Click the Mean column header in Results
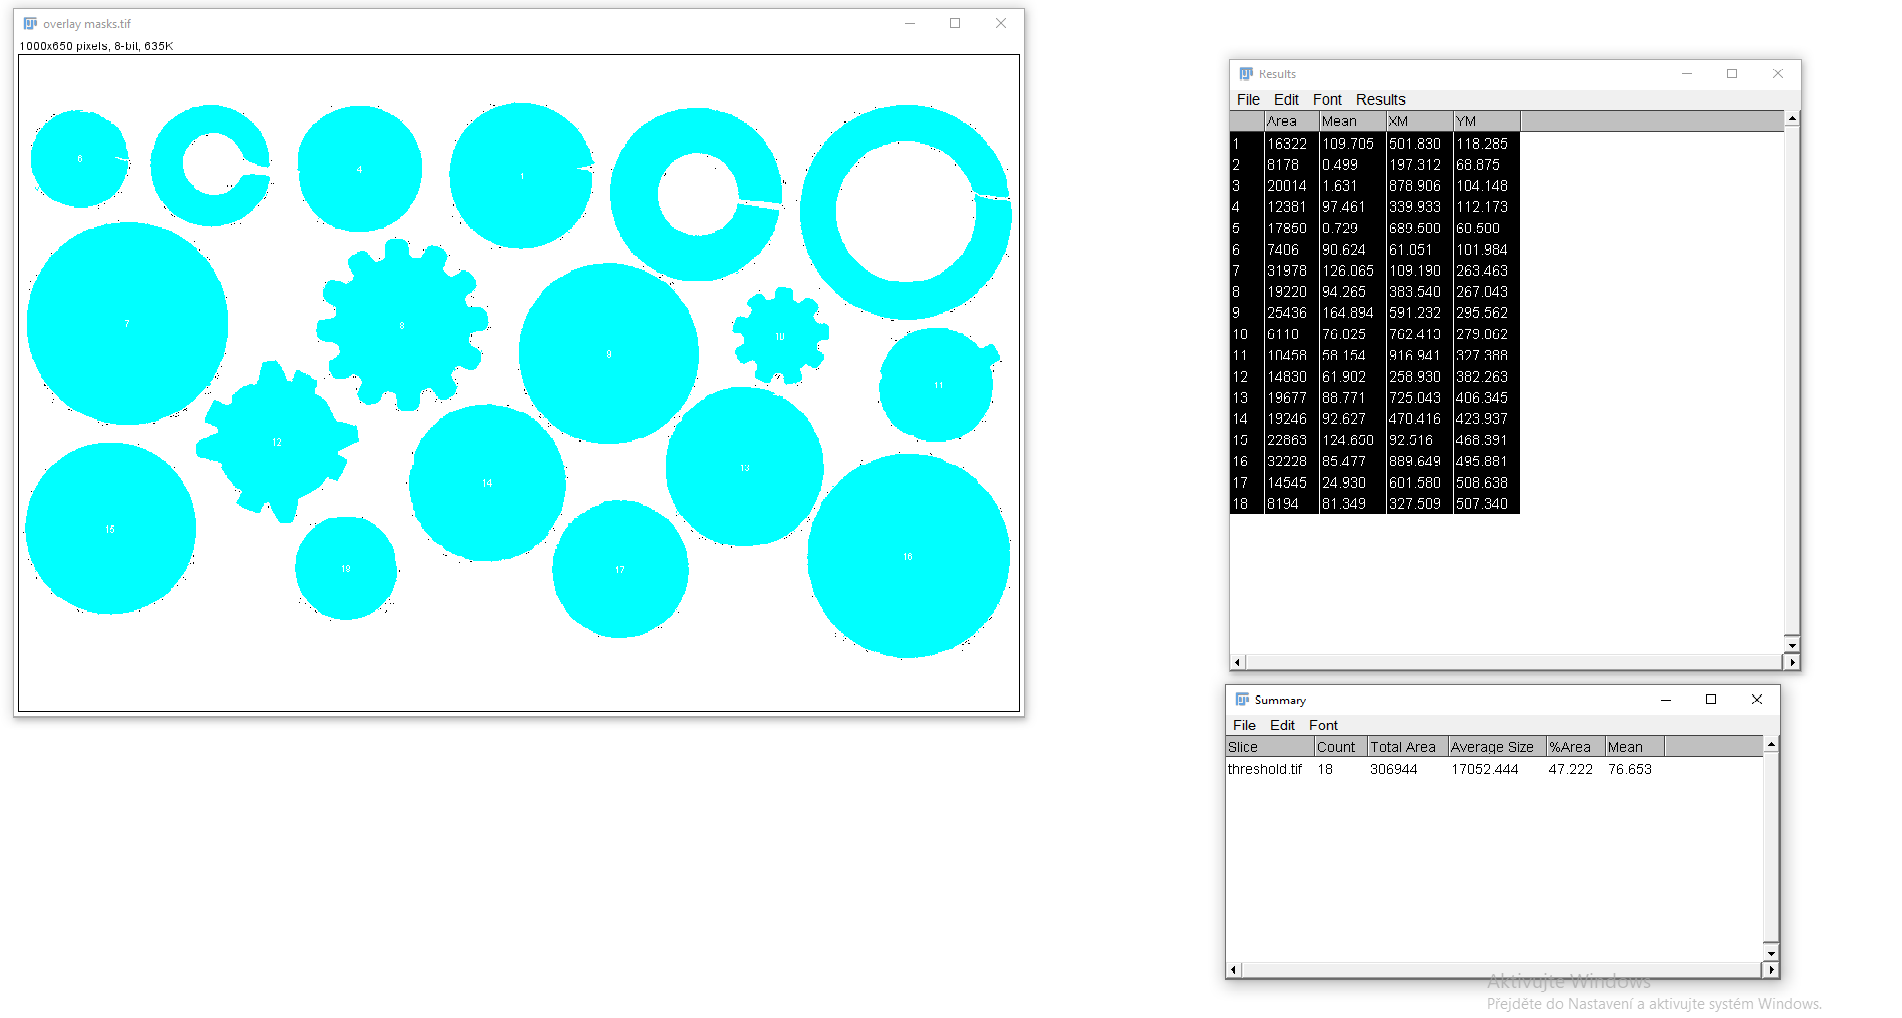 coord(1351,122)
